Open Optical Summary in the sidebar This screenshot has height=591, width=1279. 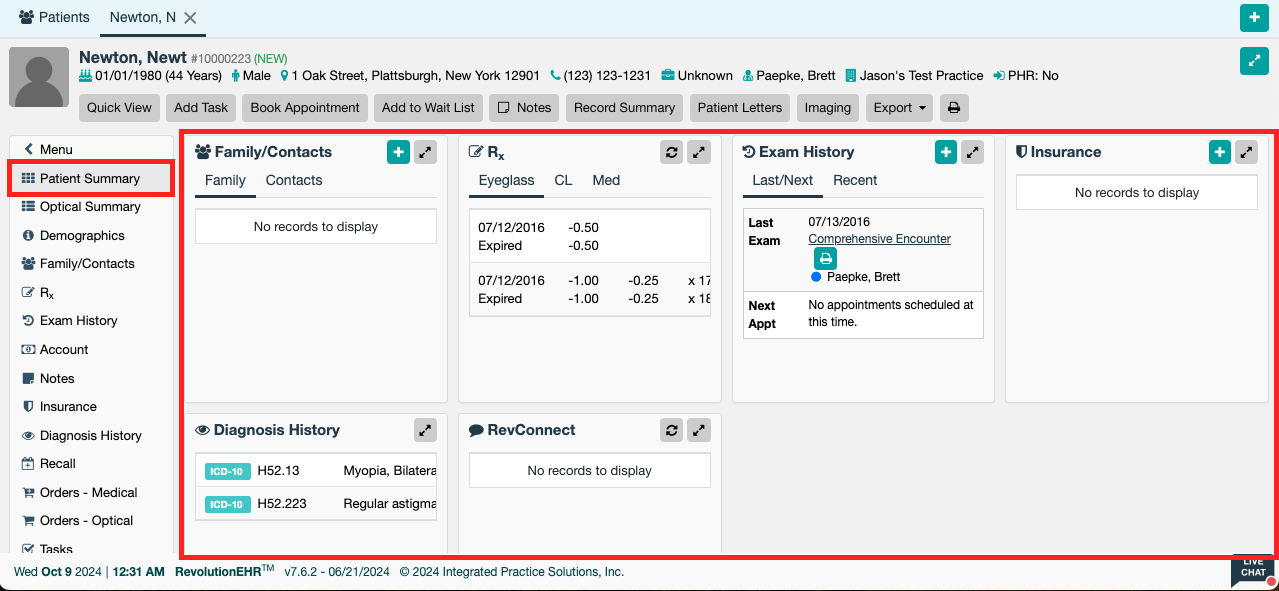click(x=90, y=207)
